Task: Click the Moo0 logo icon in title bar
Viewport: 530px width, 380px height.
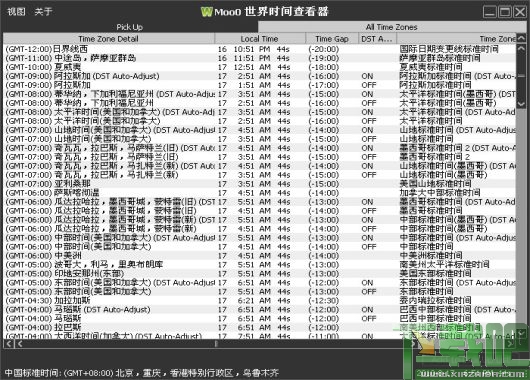Action: [206, 12]
